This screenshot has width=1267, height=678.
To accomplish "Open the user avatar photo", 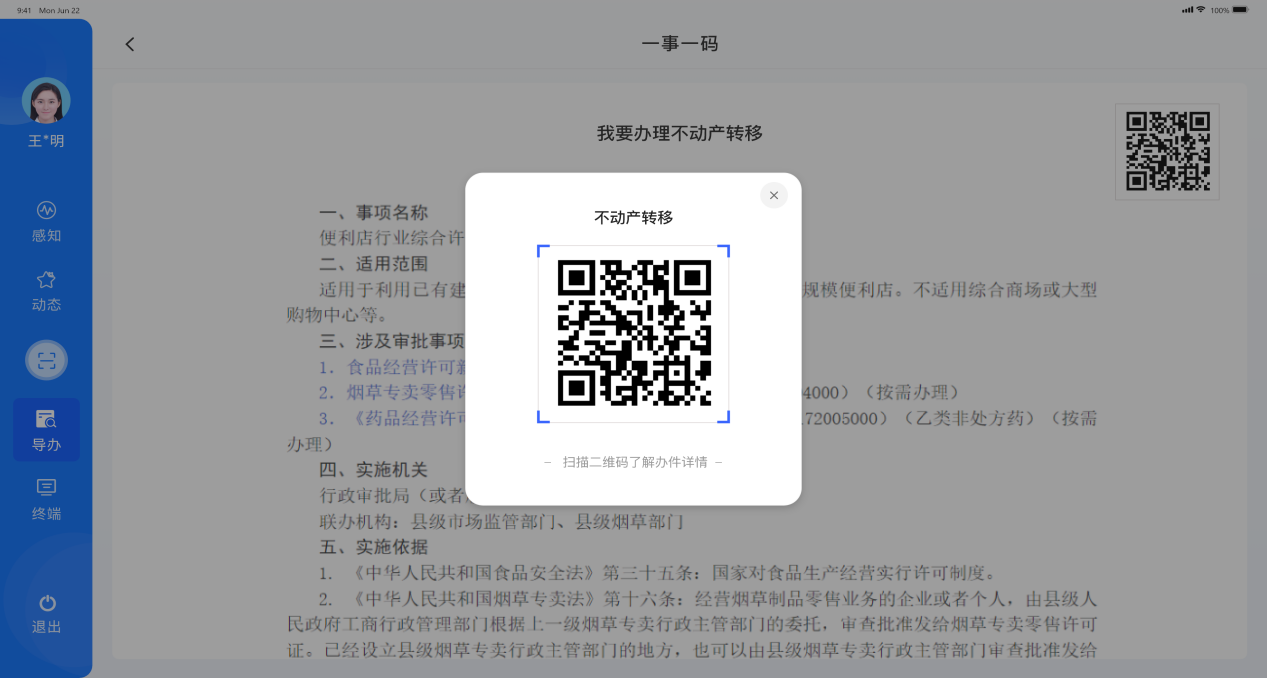I will [x=46, y=102].
